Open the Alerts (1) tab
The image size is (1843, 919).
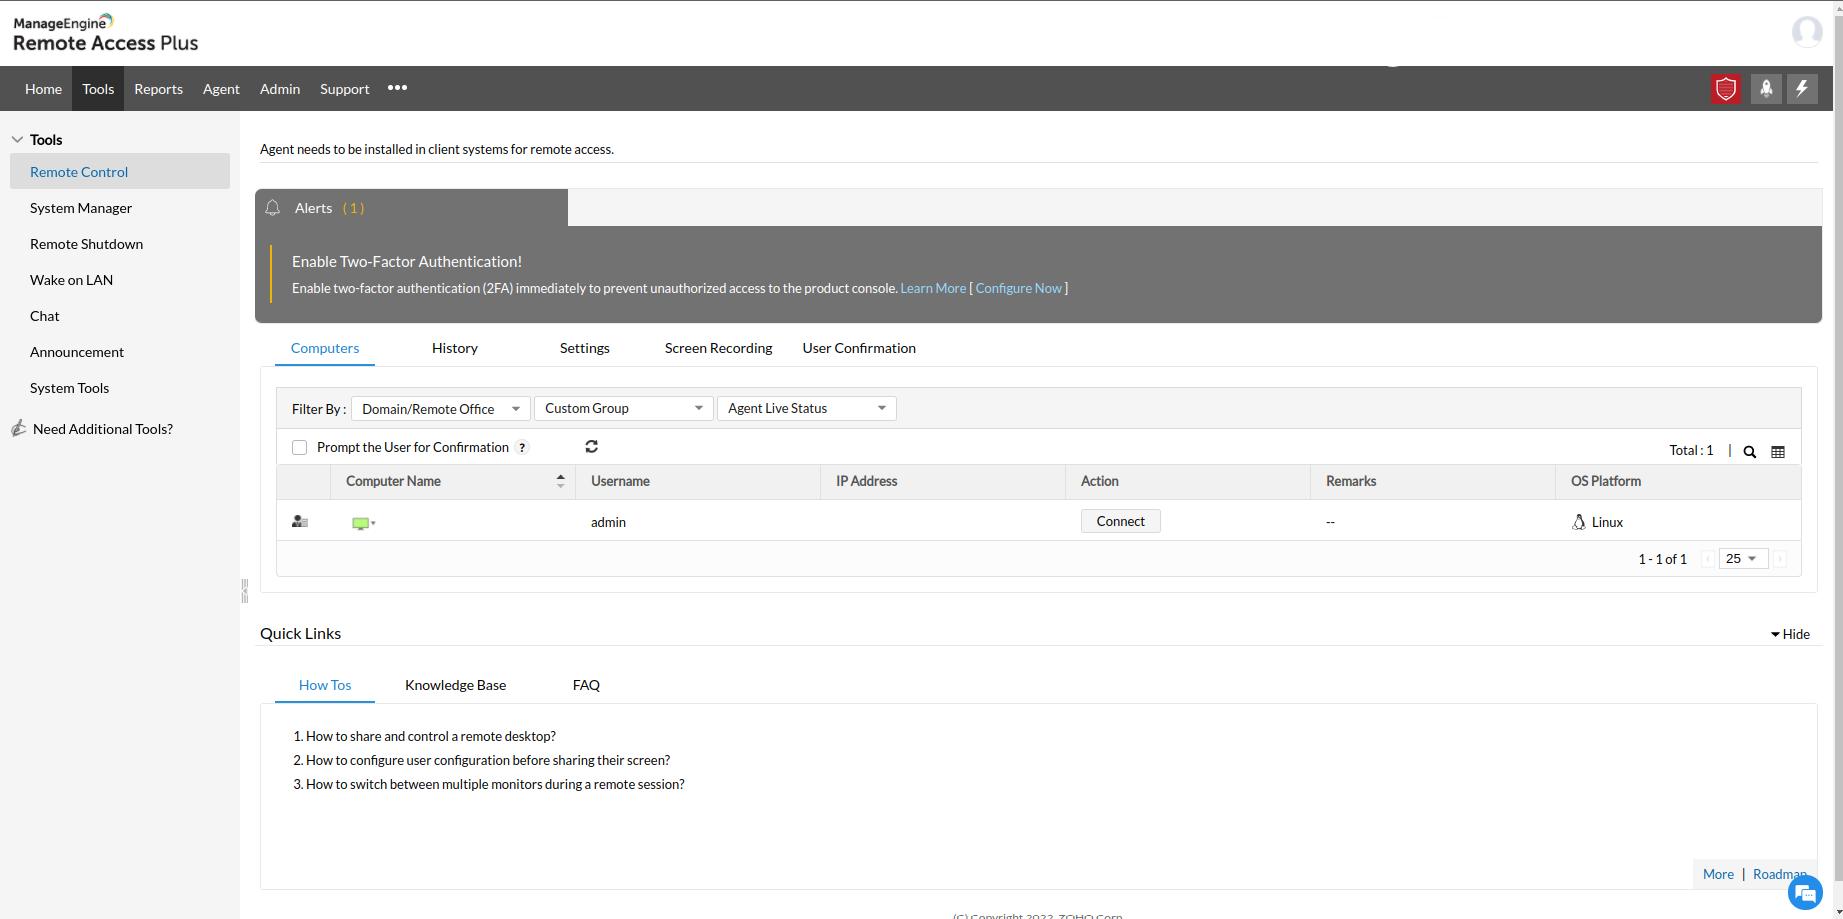pyautogui.click(x=411, y=208)
